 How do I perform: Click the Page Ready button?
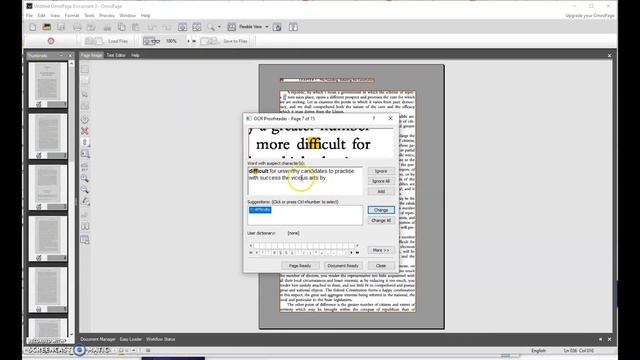tap(300, 266)
